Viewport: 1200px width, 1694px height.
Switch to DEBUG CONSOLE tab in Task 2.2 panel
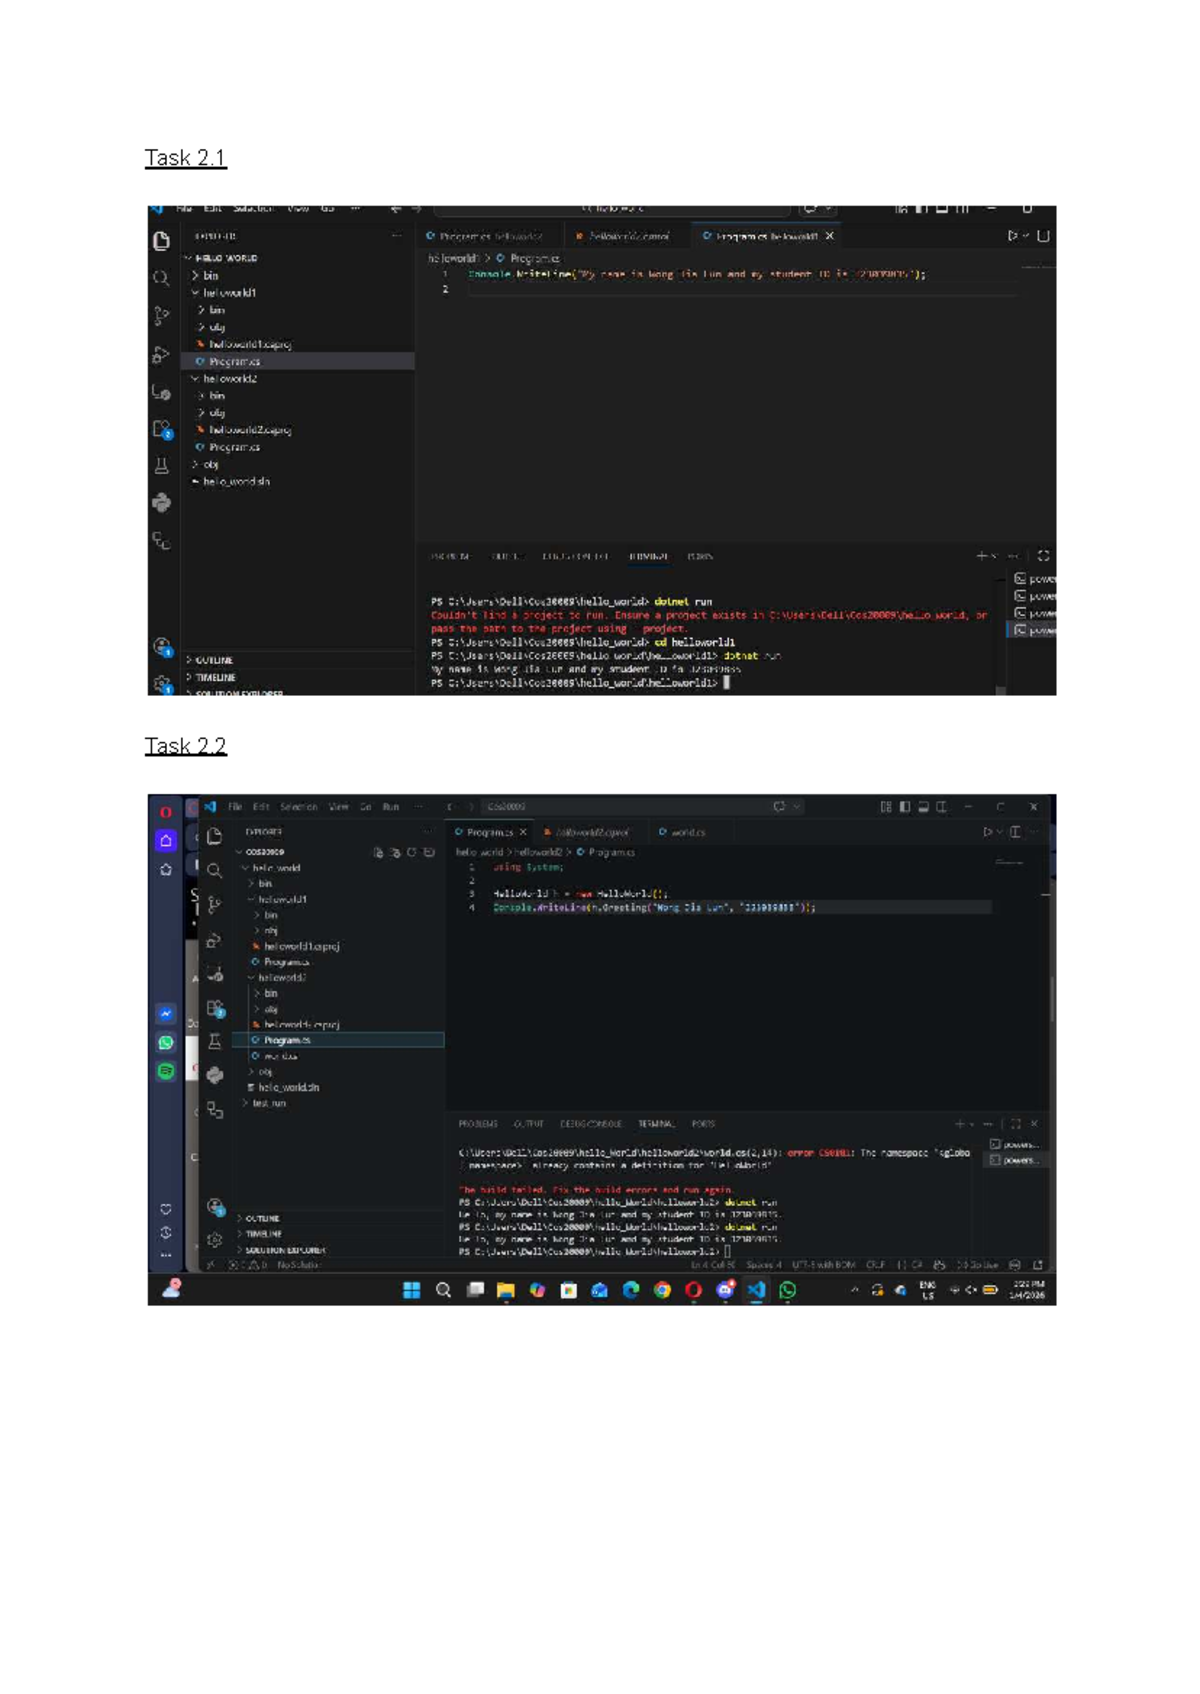(x=591, y=1124)
